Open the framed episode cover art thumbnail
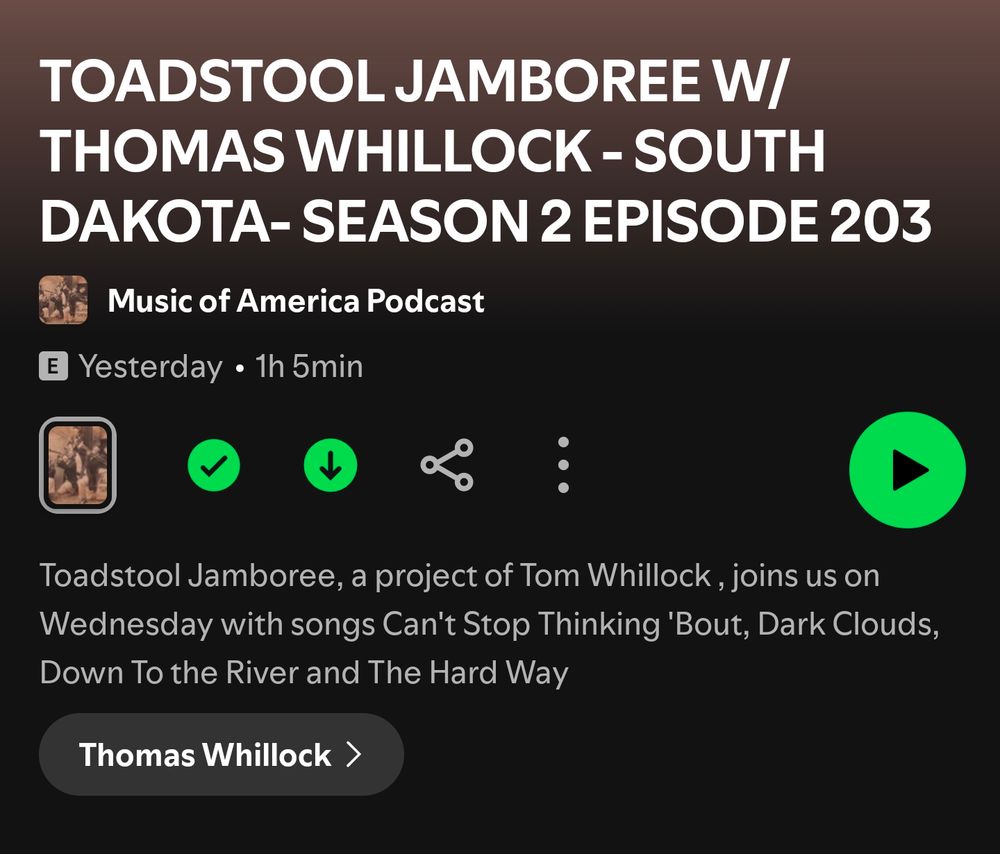 (x=78, y=465)
